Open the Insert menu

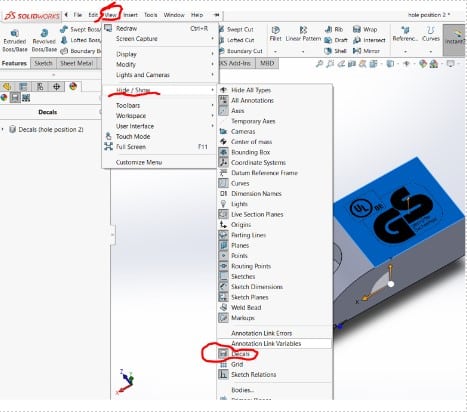tap(130, 15)
